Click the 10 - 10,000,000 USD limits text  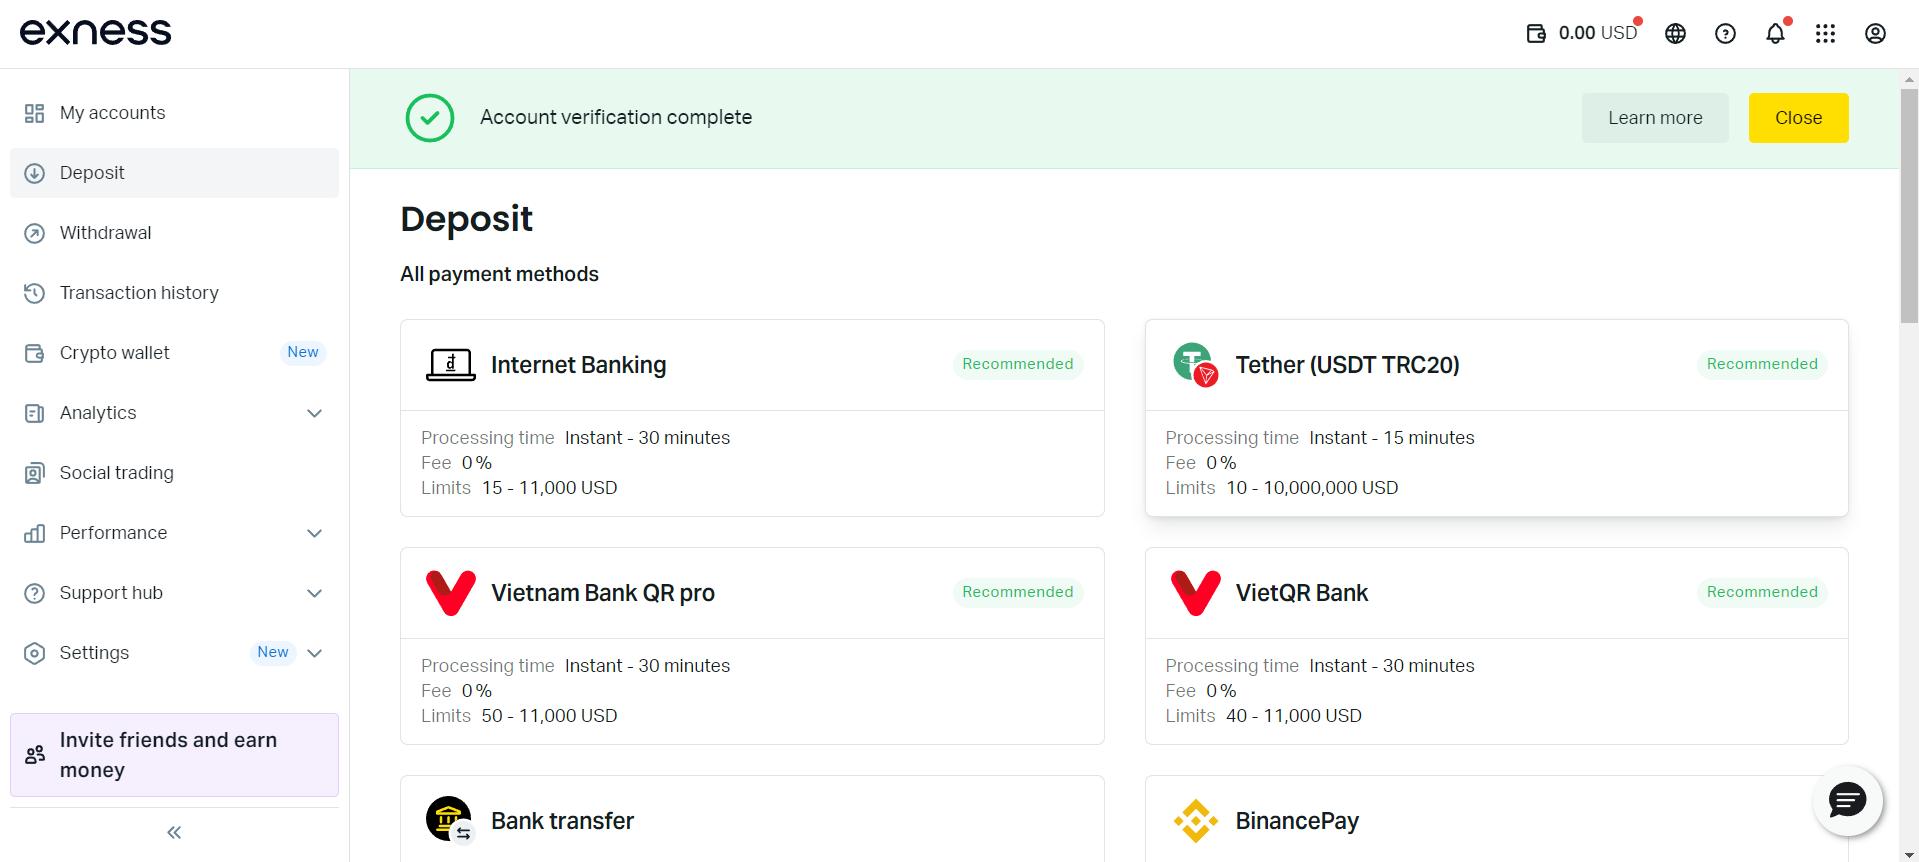click(1312, 488)
